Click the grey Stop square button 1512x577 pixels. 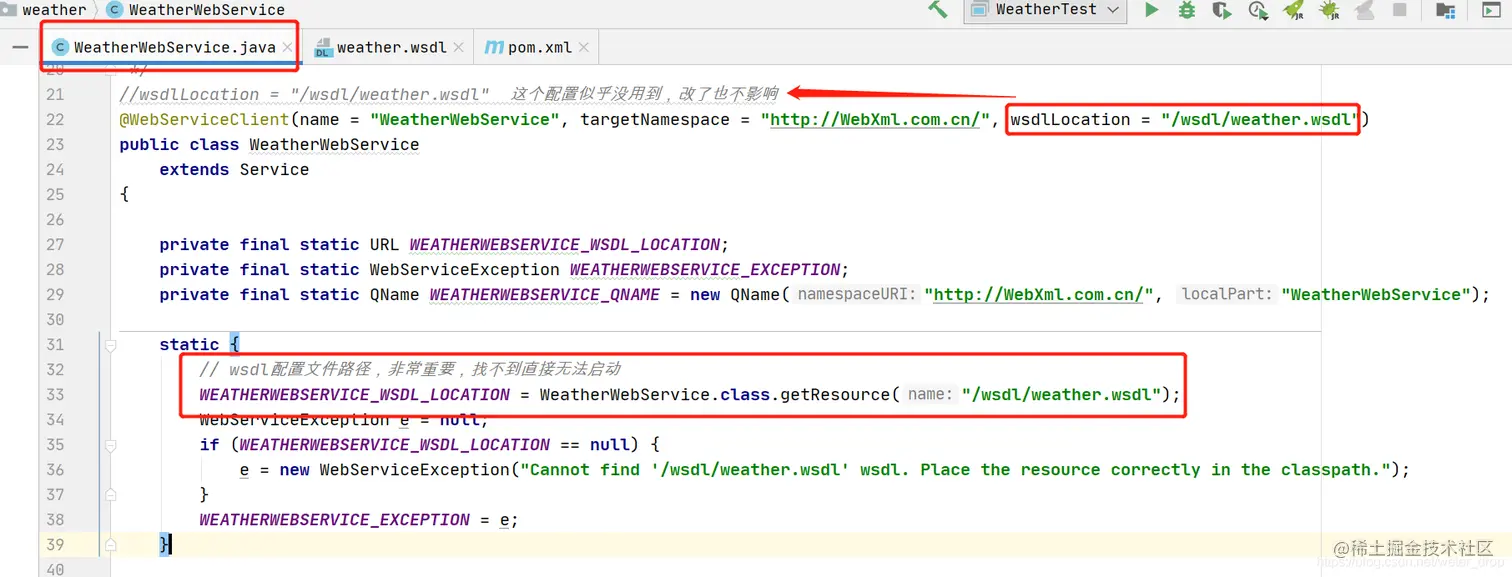1399,10
